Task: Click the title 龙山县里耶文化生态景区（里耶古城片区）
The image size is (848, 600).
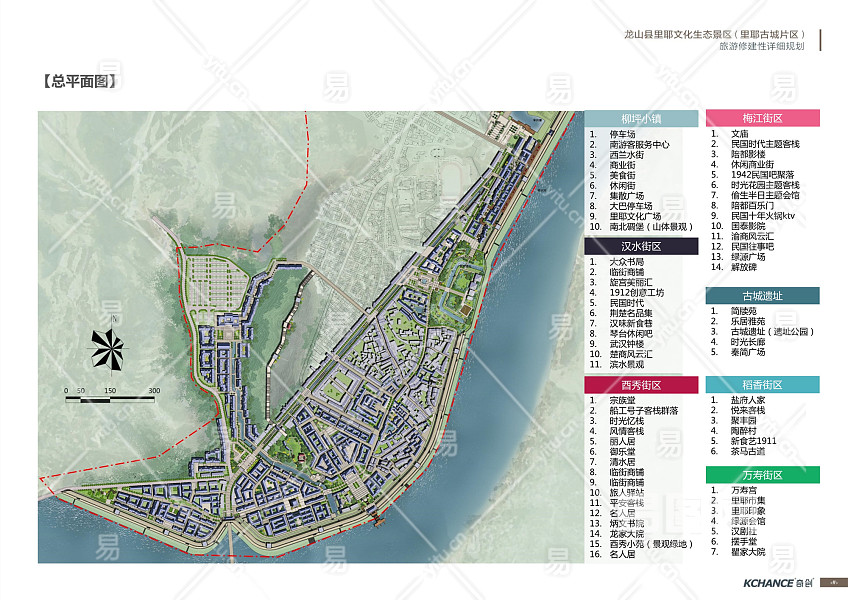Action: (x=716, y=34)
